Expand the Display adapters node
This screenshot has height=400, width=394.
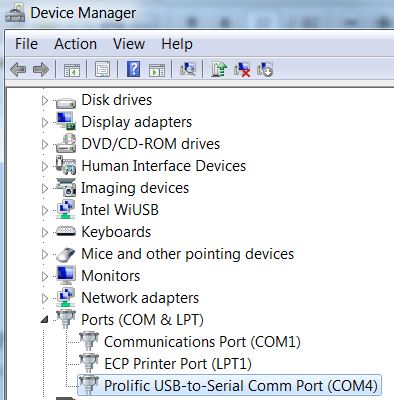coord(45,122)
